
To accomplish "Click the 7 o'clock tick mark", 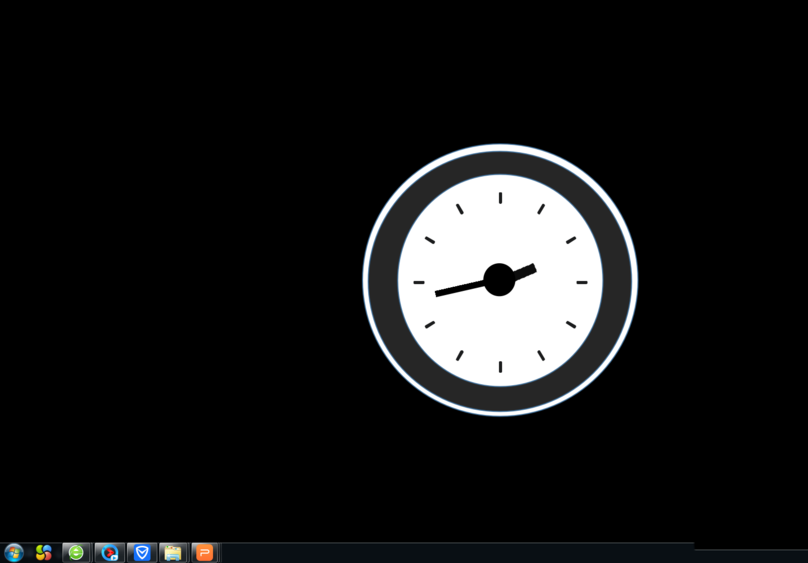I will [x=459, y=355].
